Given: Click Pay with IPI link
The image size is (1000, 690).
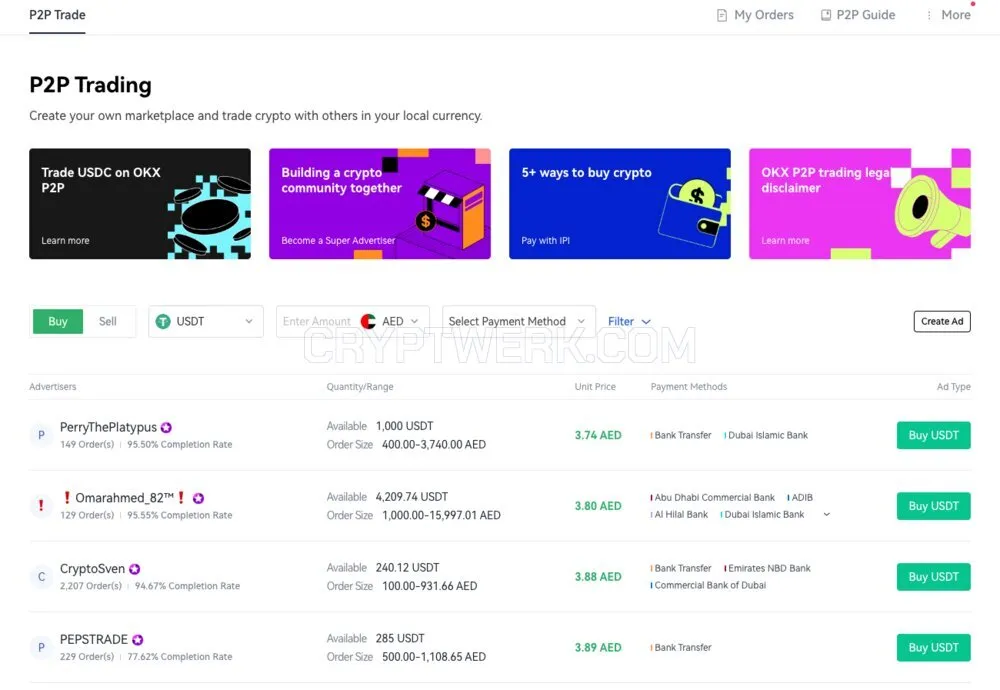Looking at the screenshot, I should pos(545,240).
